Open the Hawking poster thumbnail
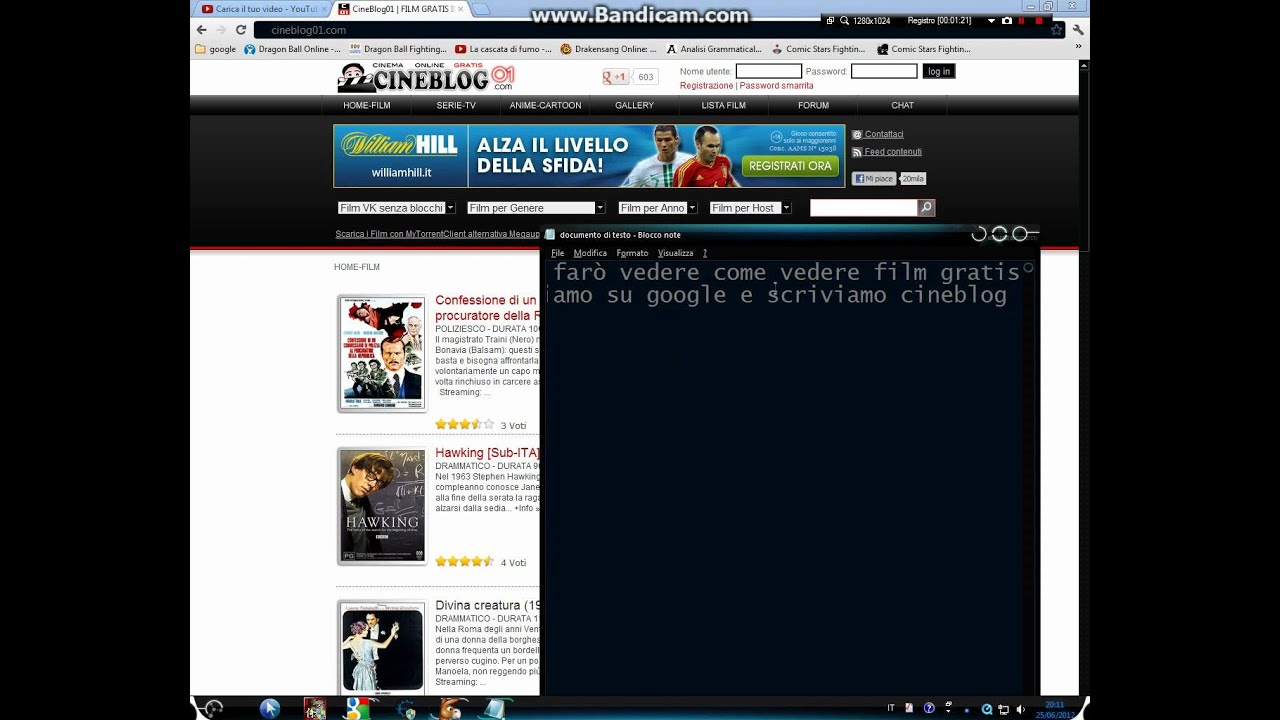 [x=382, y=505]
